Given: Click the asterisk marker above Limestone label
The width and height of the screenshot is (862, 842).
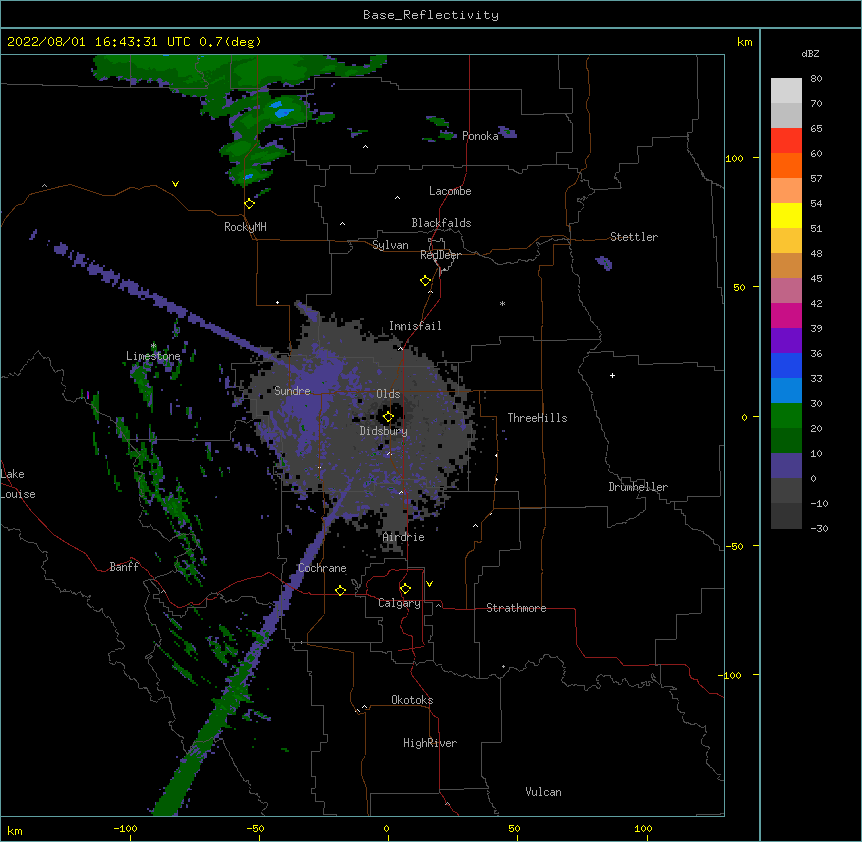Looking at the screenshot, I should [x=154, y=345].
